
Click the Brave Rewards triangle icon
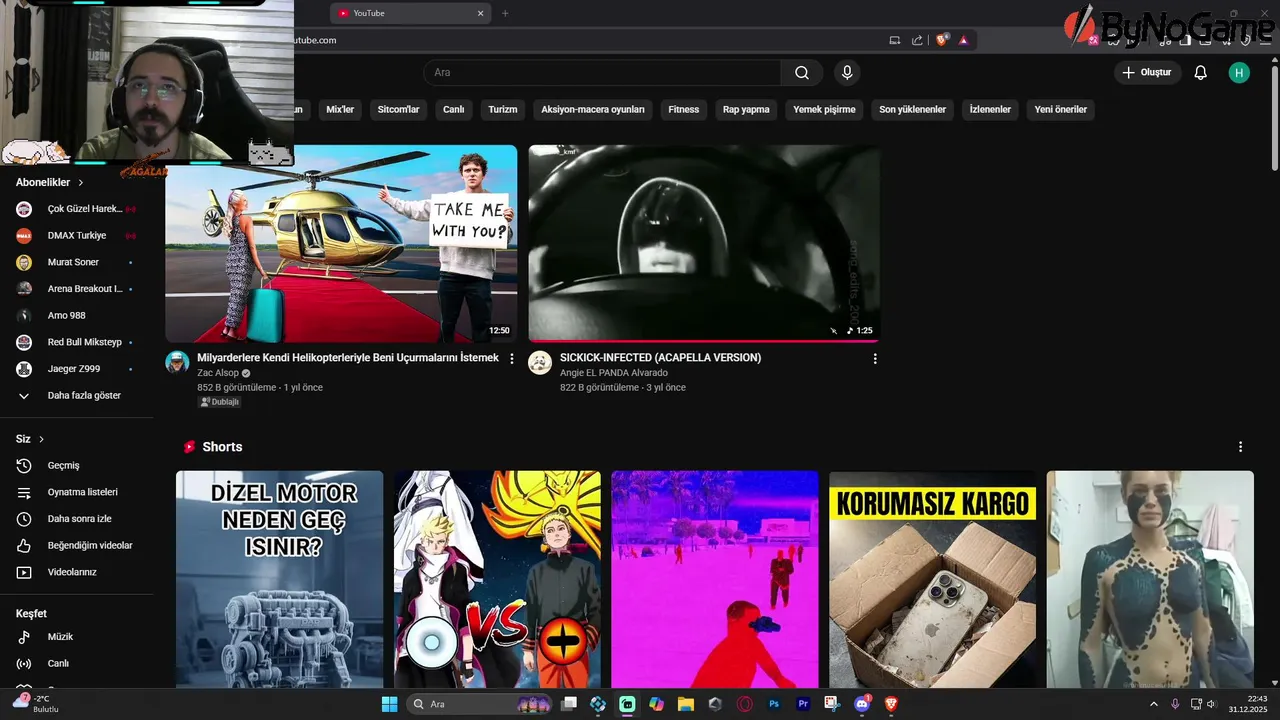(x=964, y=40)
